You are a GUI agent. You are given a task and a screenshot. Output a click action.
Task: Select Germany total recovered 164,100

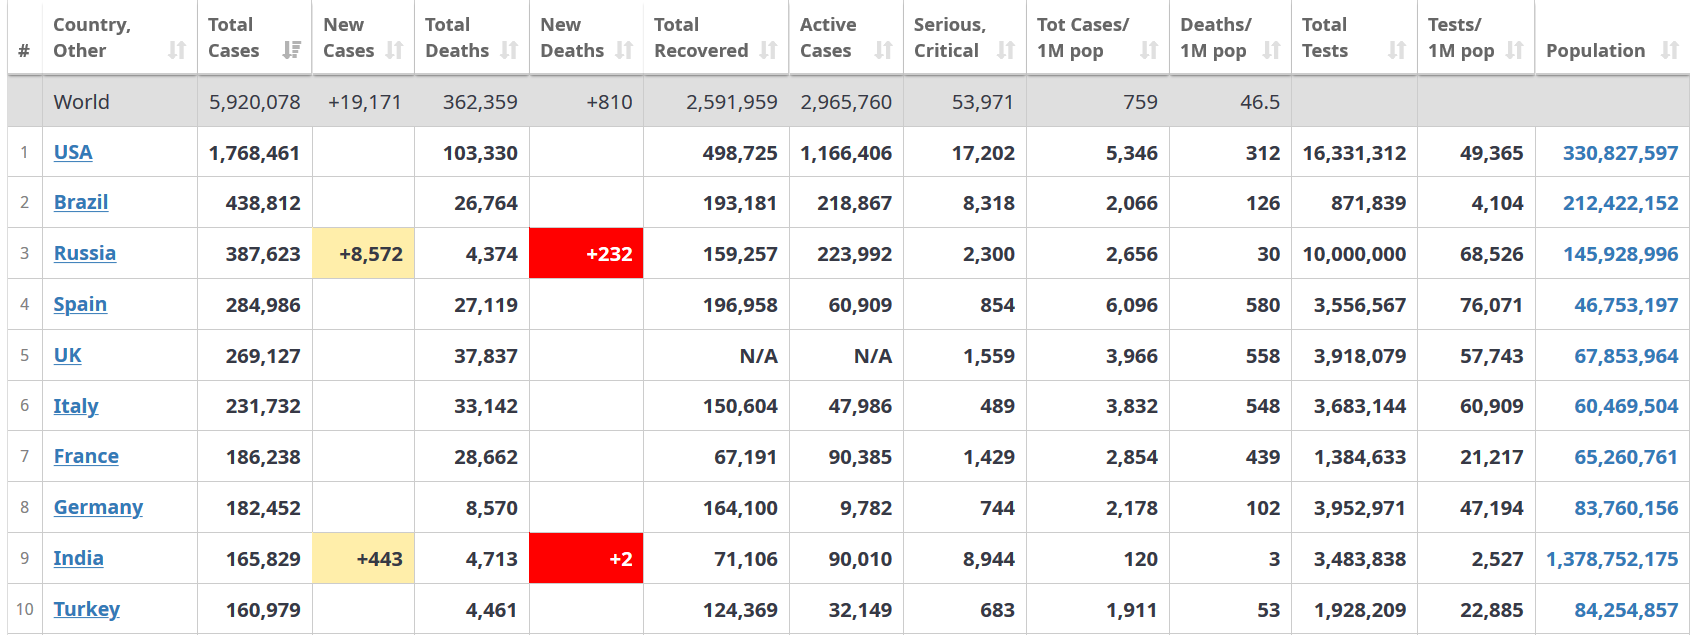740,508
